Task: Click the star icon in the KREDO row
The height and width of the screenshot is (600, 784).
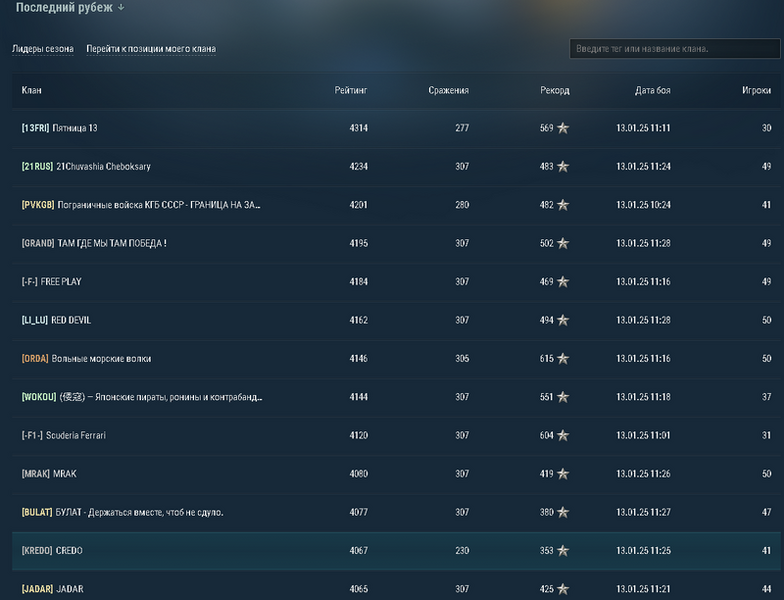Action: point(563,551)
